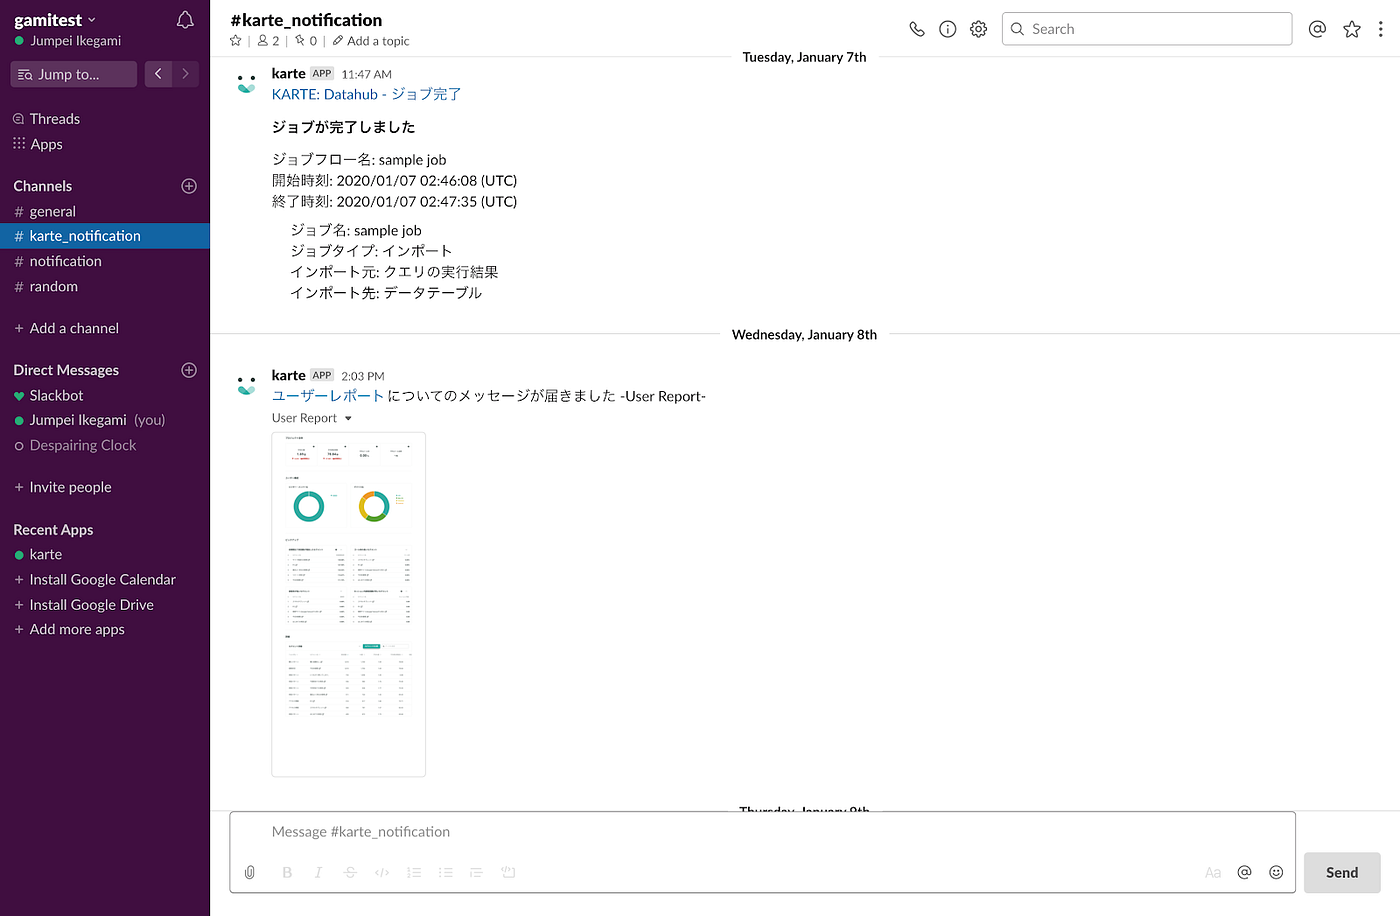Open karte sender name on 2:03 PM message
The image size is (1400, 916).
pyautogui.click(x=288, y=375)
